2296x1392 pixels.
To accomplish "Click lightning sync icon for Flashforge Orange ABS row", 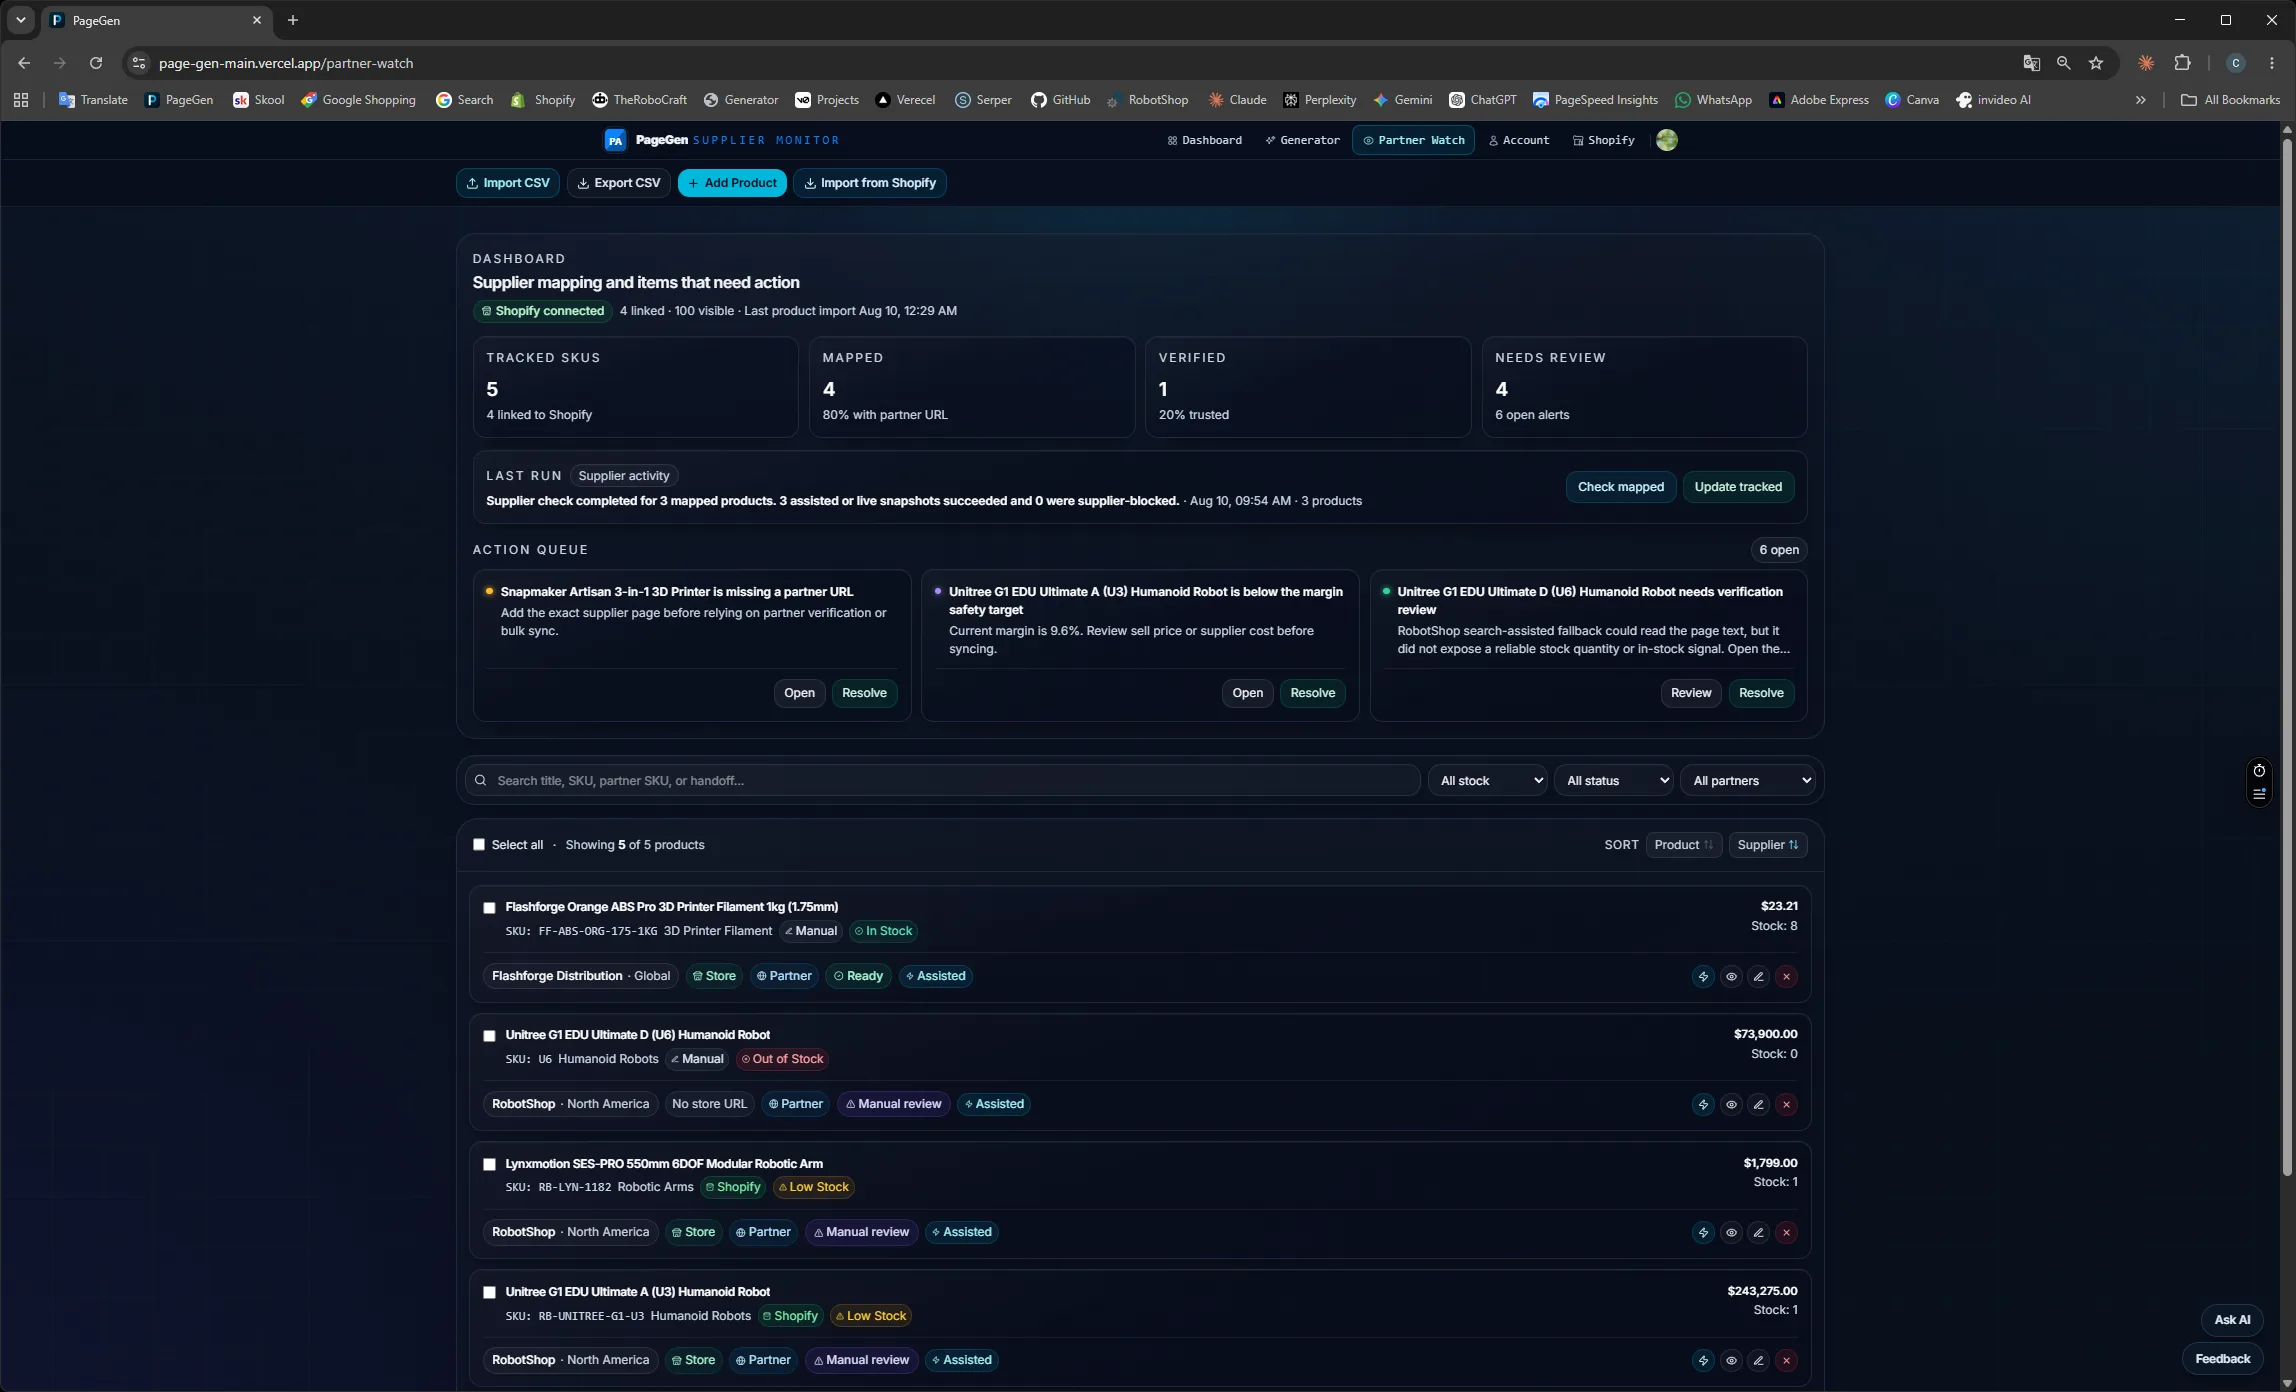I will (x=1703, y=976).
